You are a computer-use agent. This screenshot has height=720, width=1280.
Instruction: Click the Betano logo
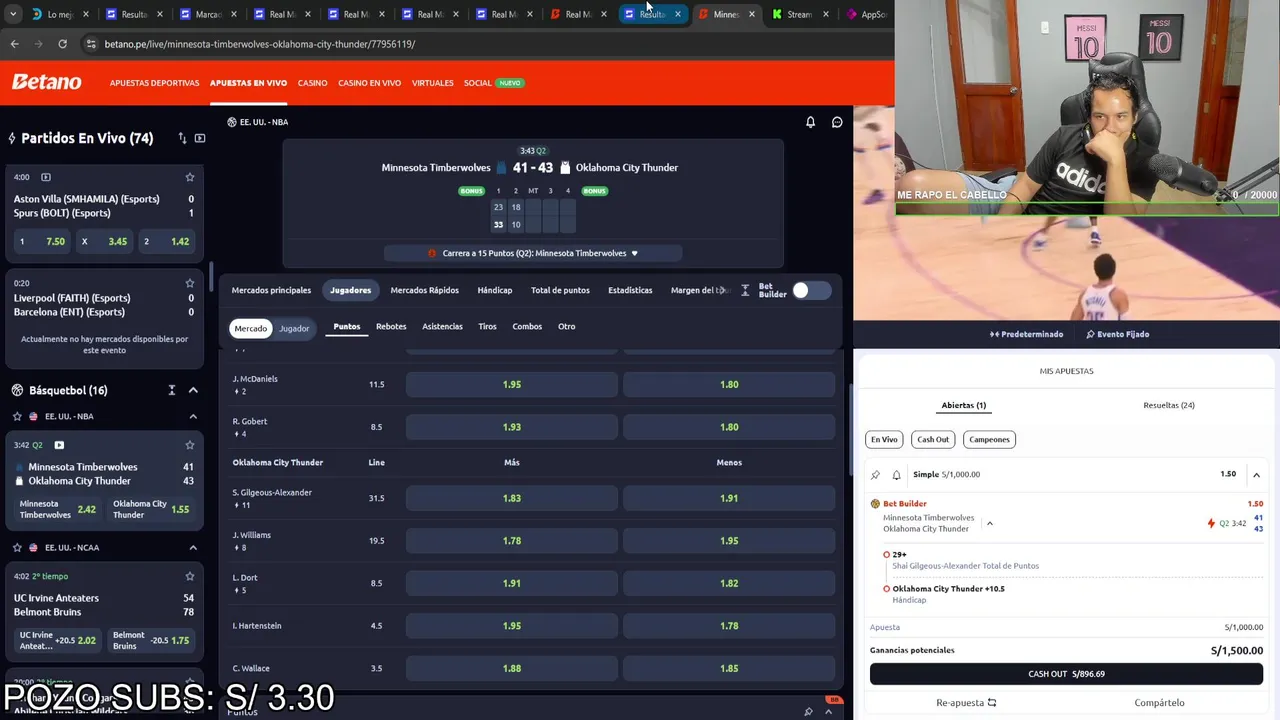[x=46, y=83]
